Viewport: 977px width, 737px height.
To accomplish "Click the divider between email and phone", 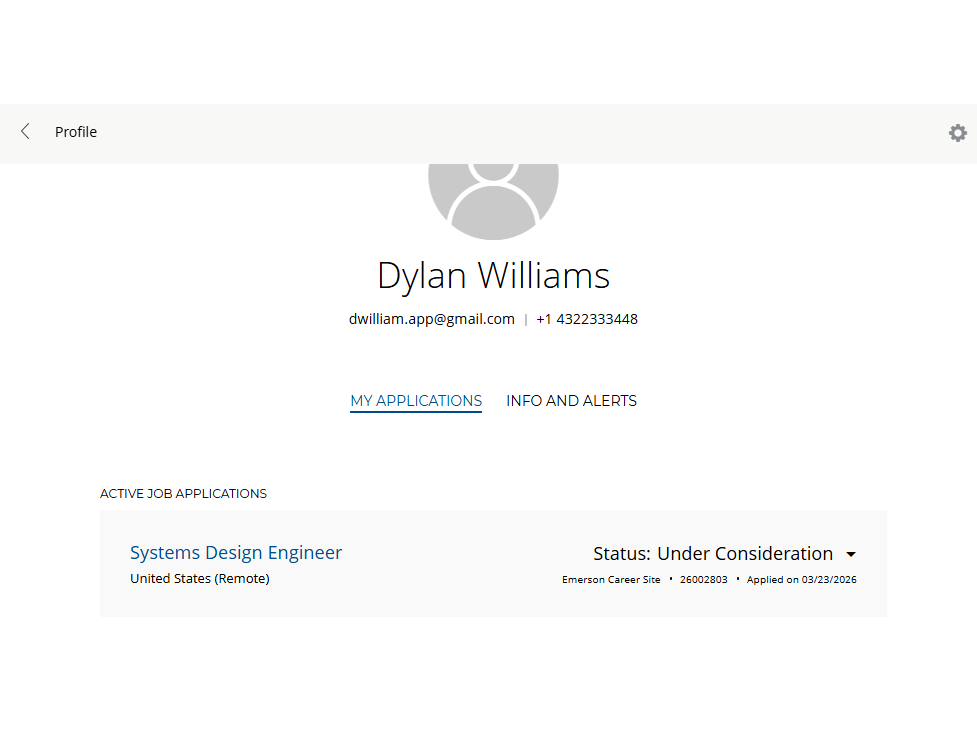I will (526, 320).
